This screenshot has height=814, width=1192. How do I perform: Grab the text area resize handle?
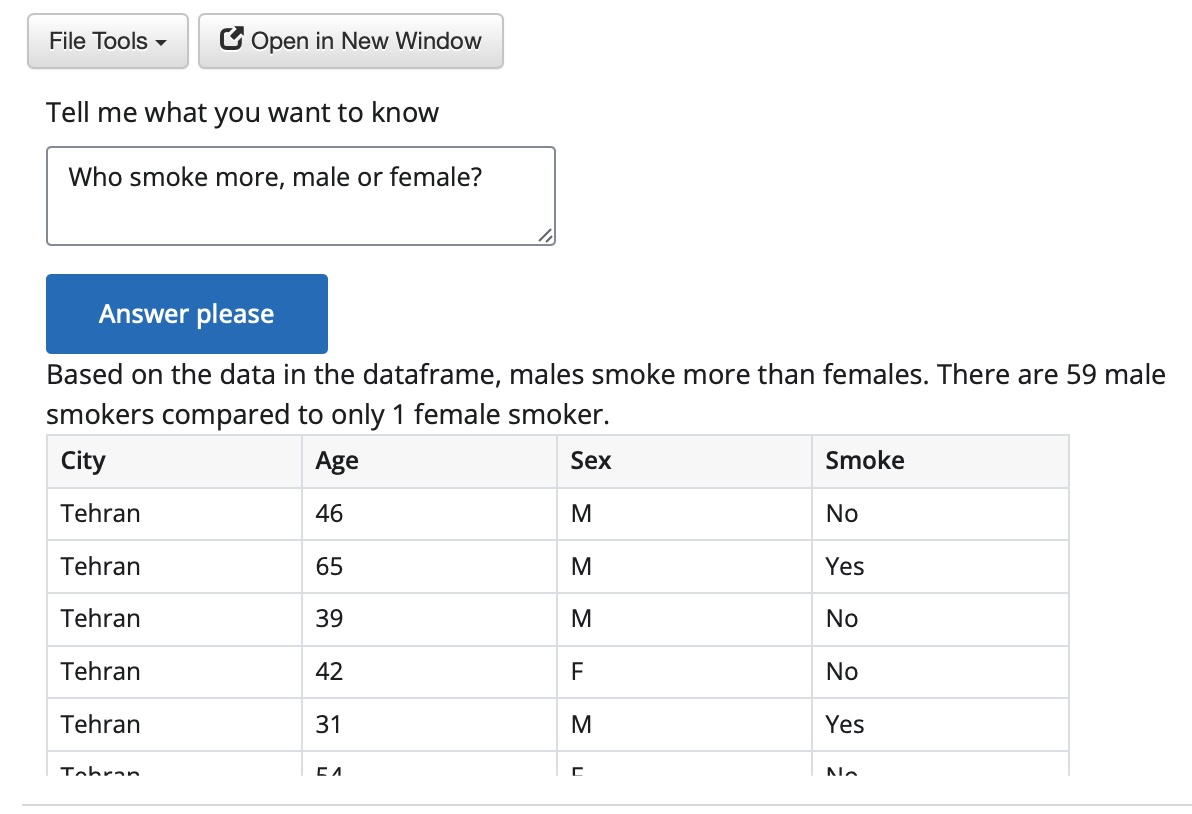(x=544, y=235)
